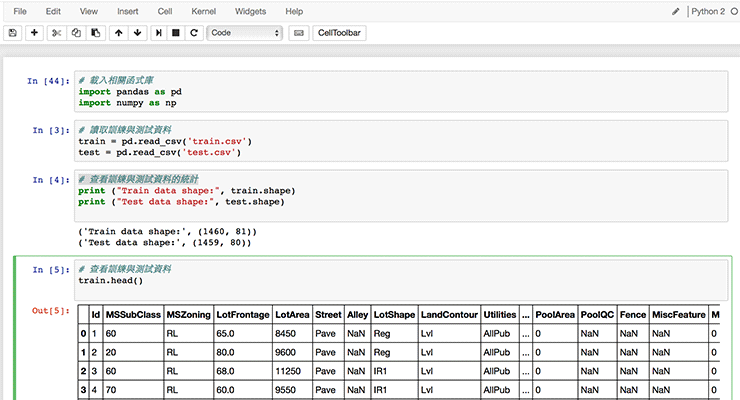
Task: Open the cell type dropdown showing Code
Action: coord(245,33)
